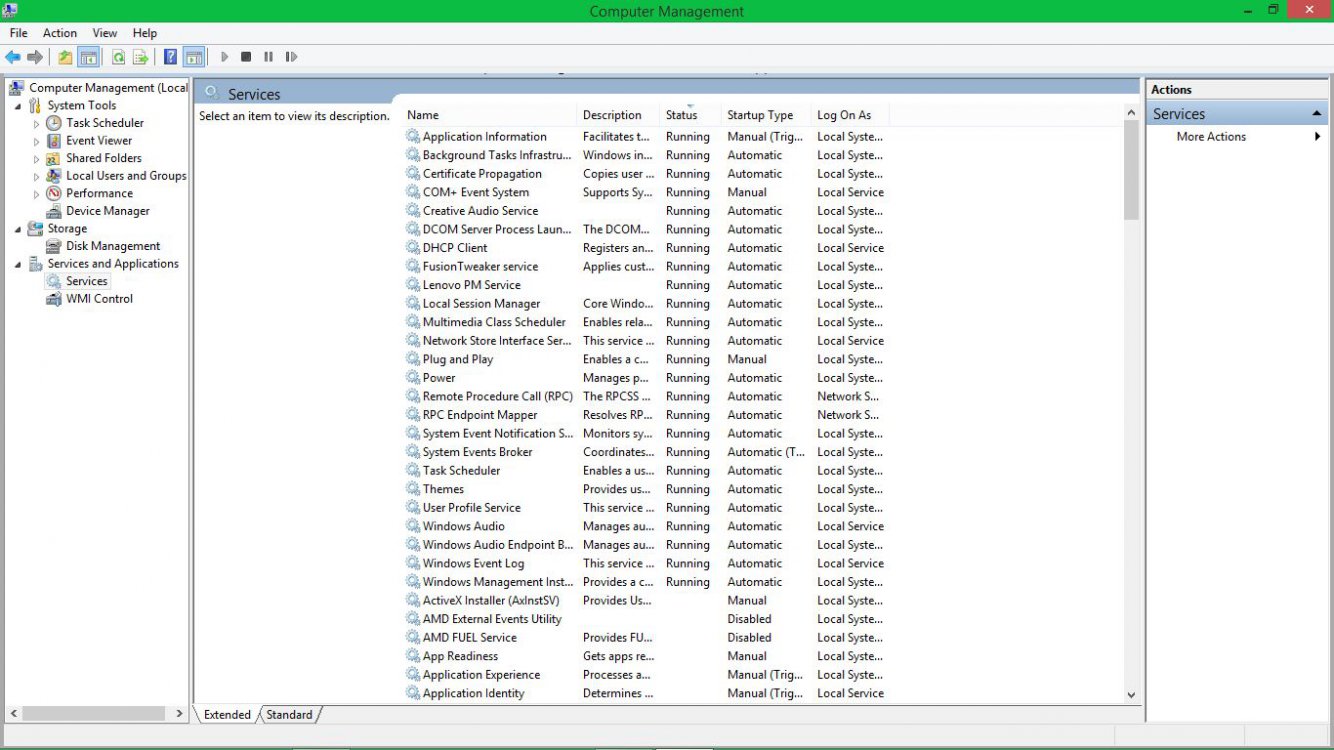Open the Action menu
Viewport: 1334px width, 750px height.
[60, 33]
